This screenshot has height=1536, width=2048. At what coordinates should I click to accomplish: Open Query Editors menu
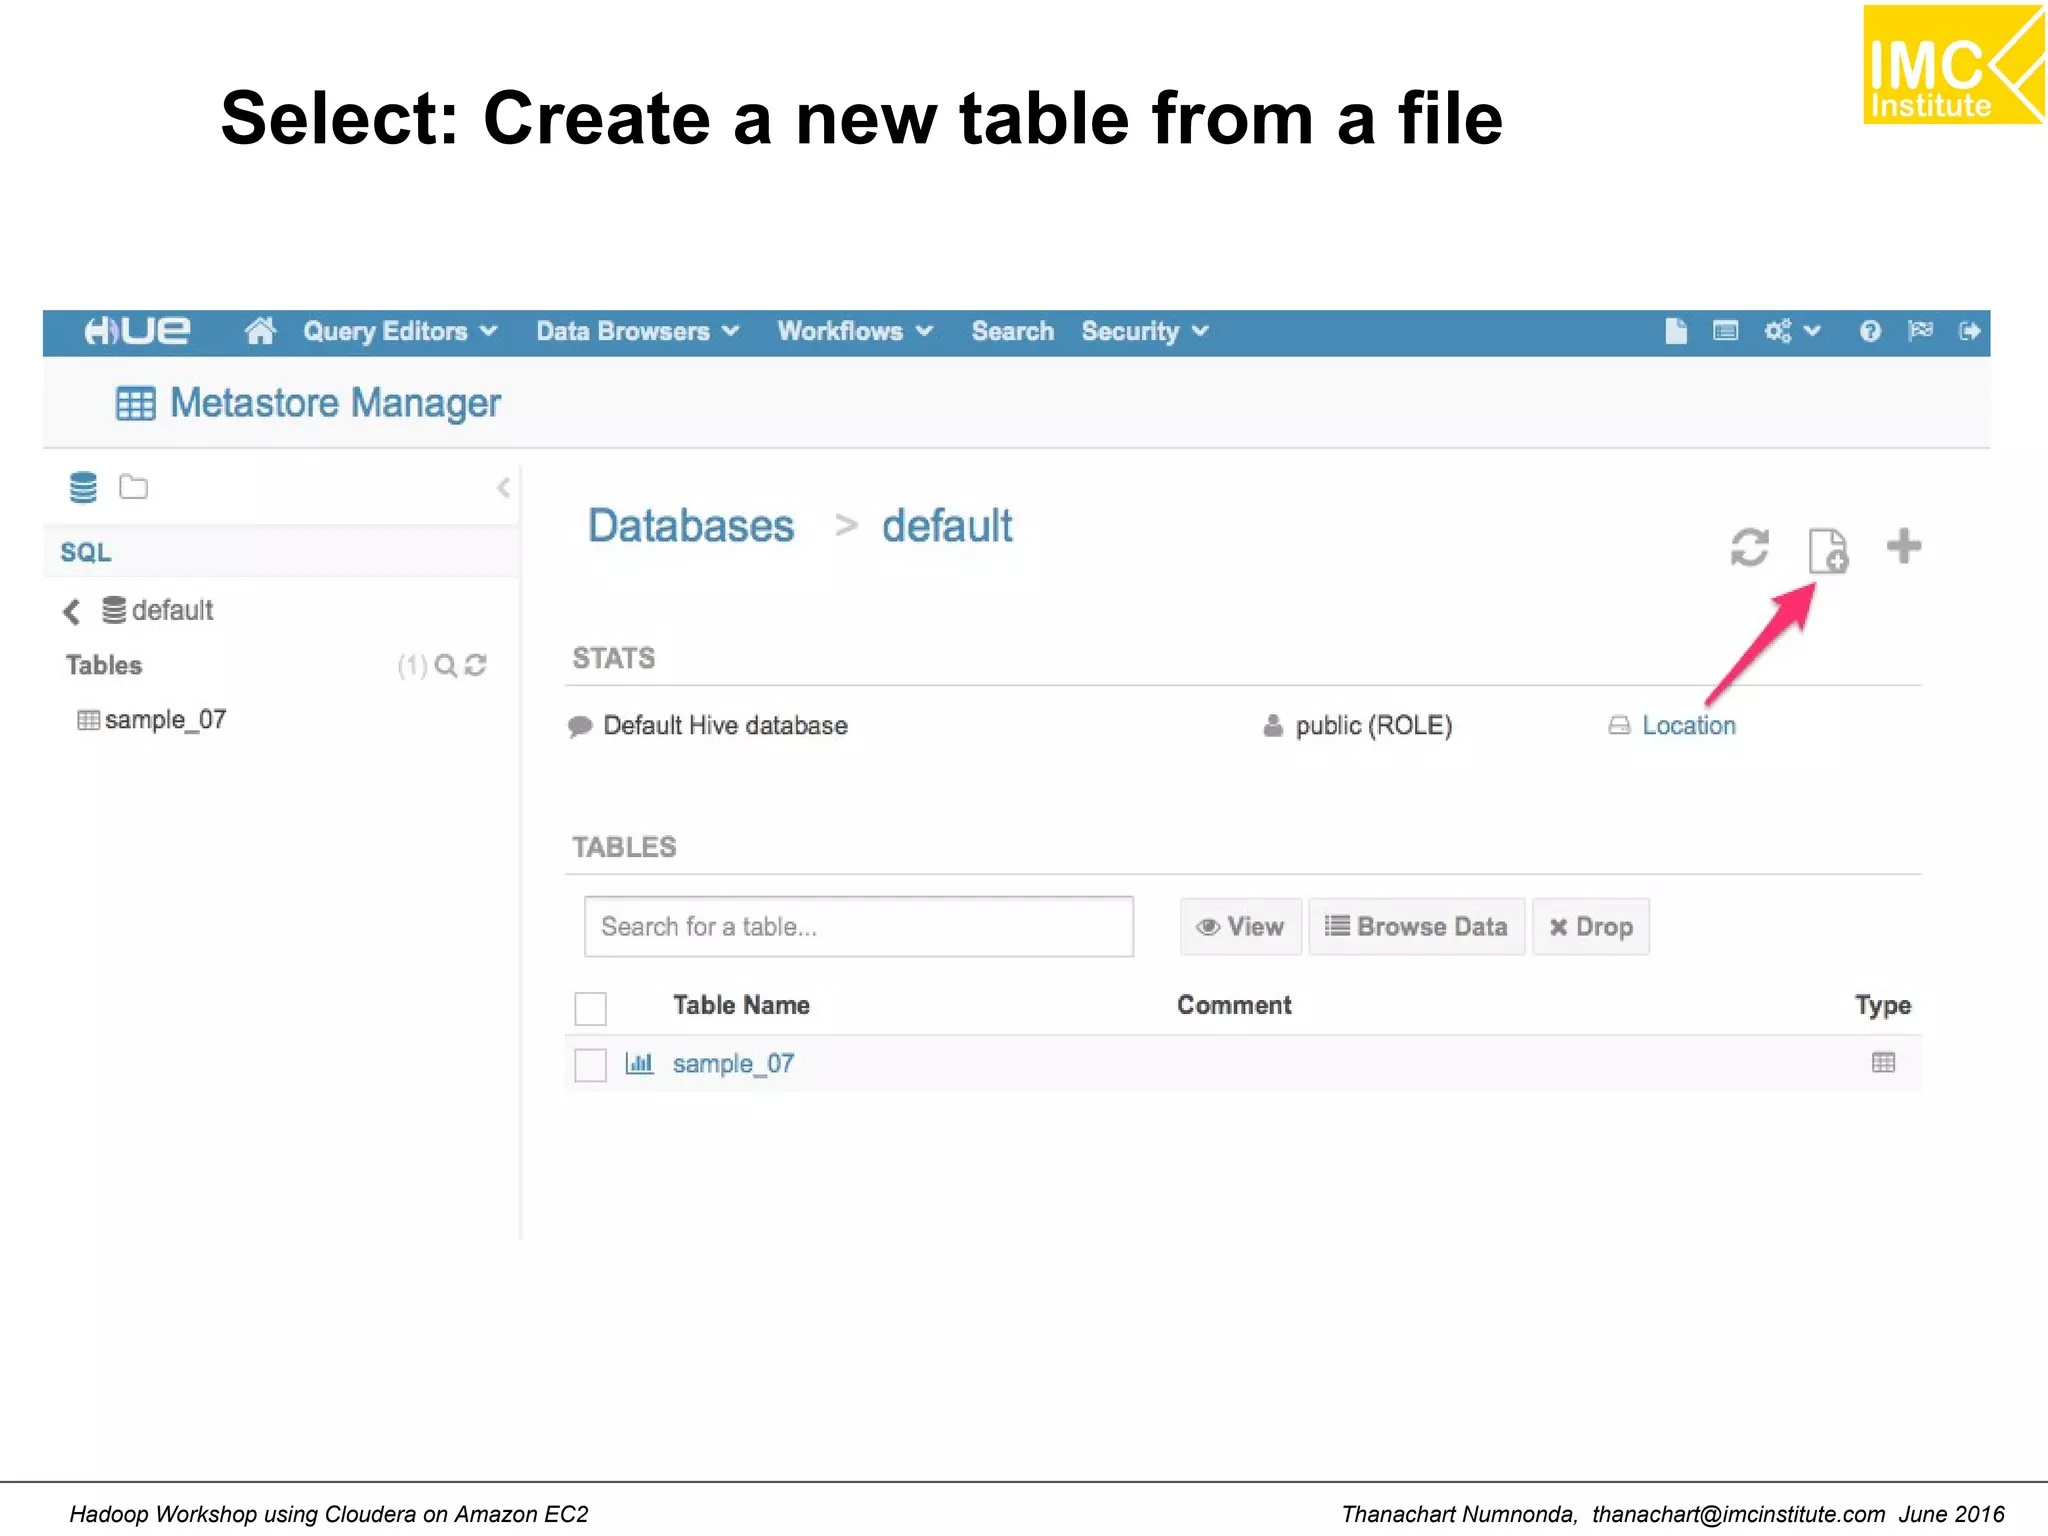coord(400,331)
